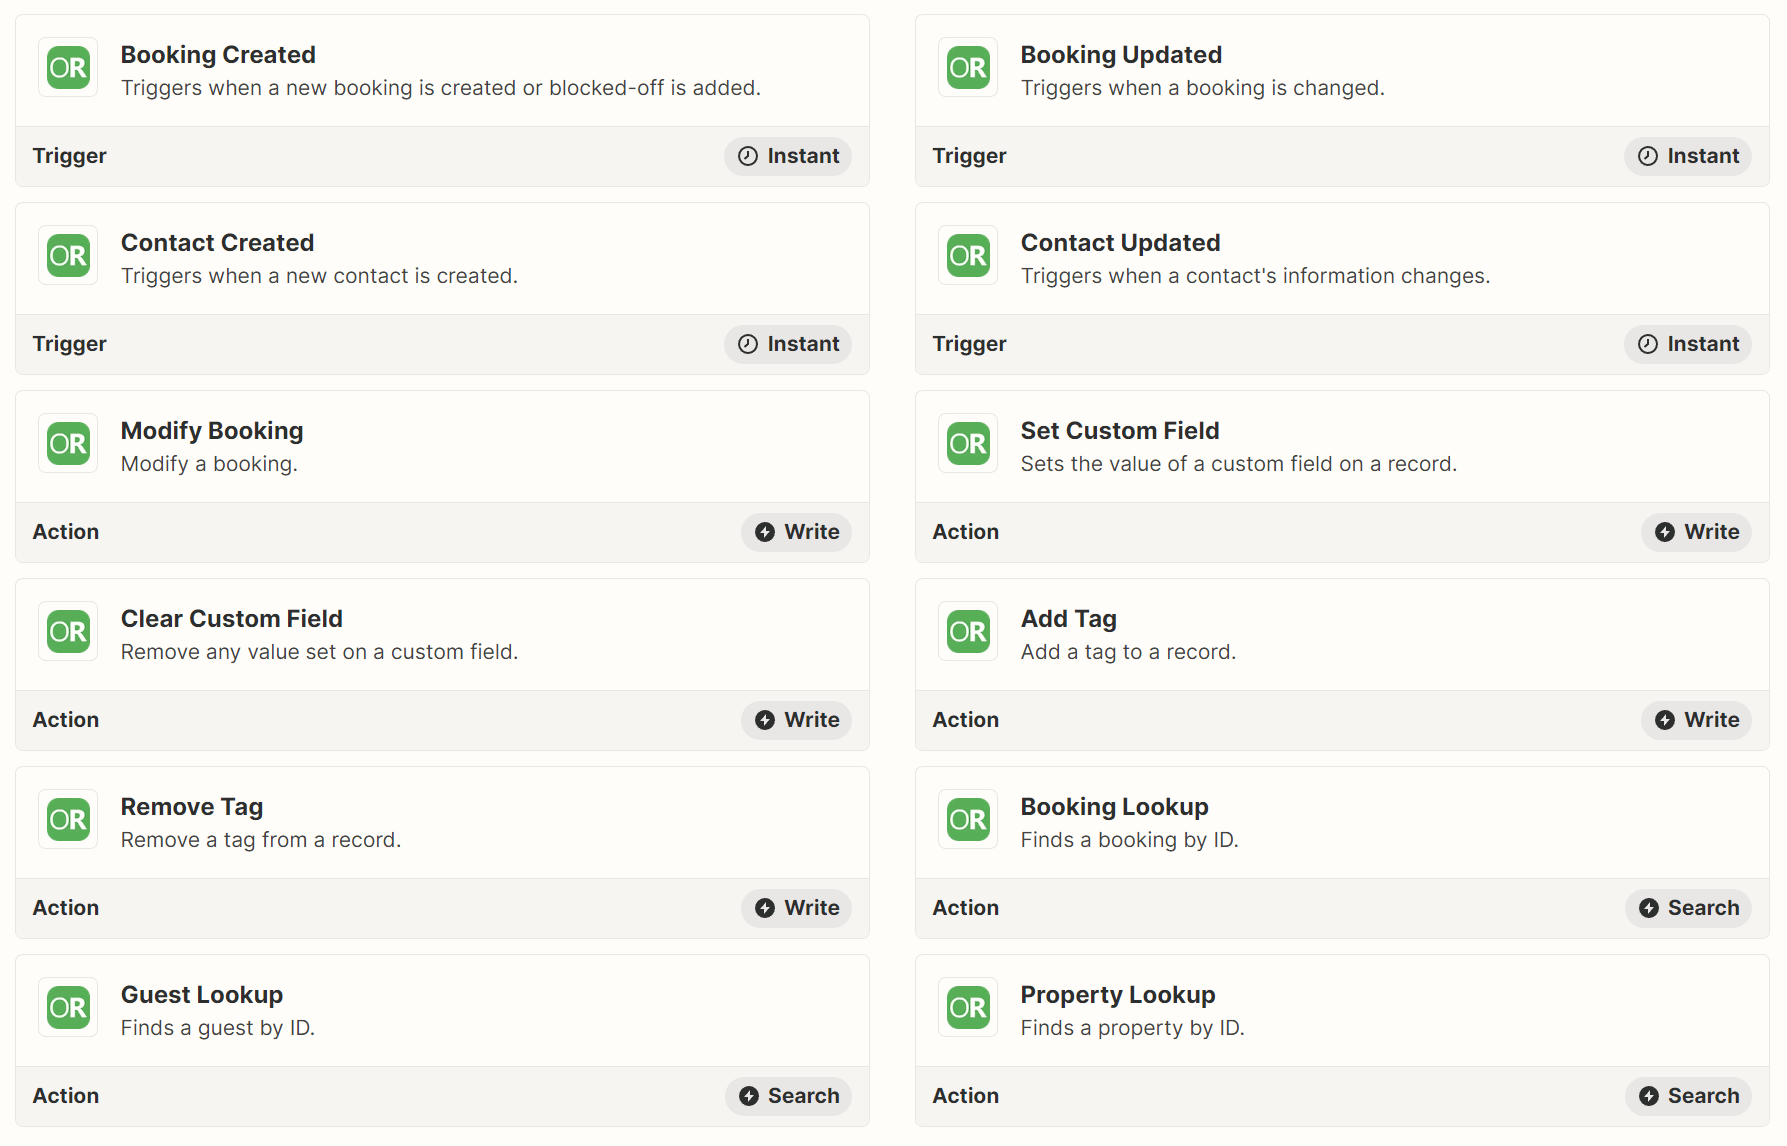Viewport: 1787px width, 1146px height.
Task: Open the Booking Updated trigger title
Action: tap(1121, 55)
